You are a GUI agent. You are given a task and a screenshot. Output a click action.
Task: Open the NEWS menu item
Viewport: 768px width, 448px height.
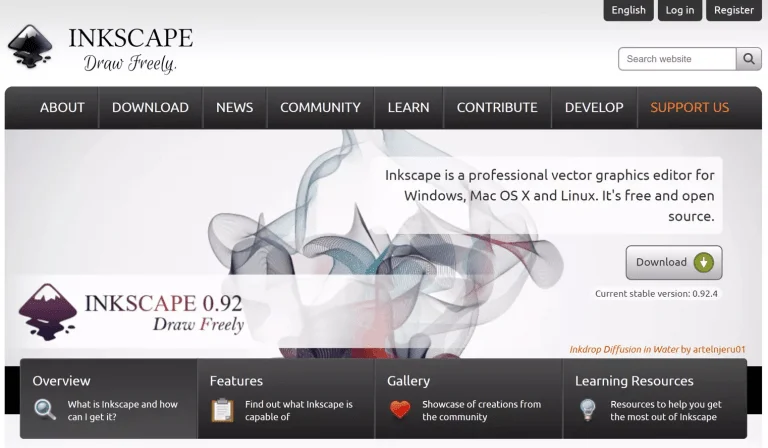click(x=235, y=108)
